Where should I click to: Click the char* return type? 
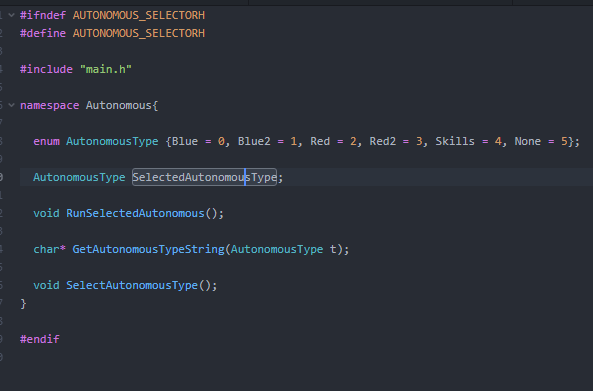coord(50,249)
